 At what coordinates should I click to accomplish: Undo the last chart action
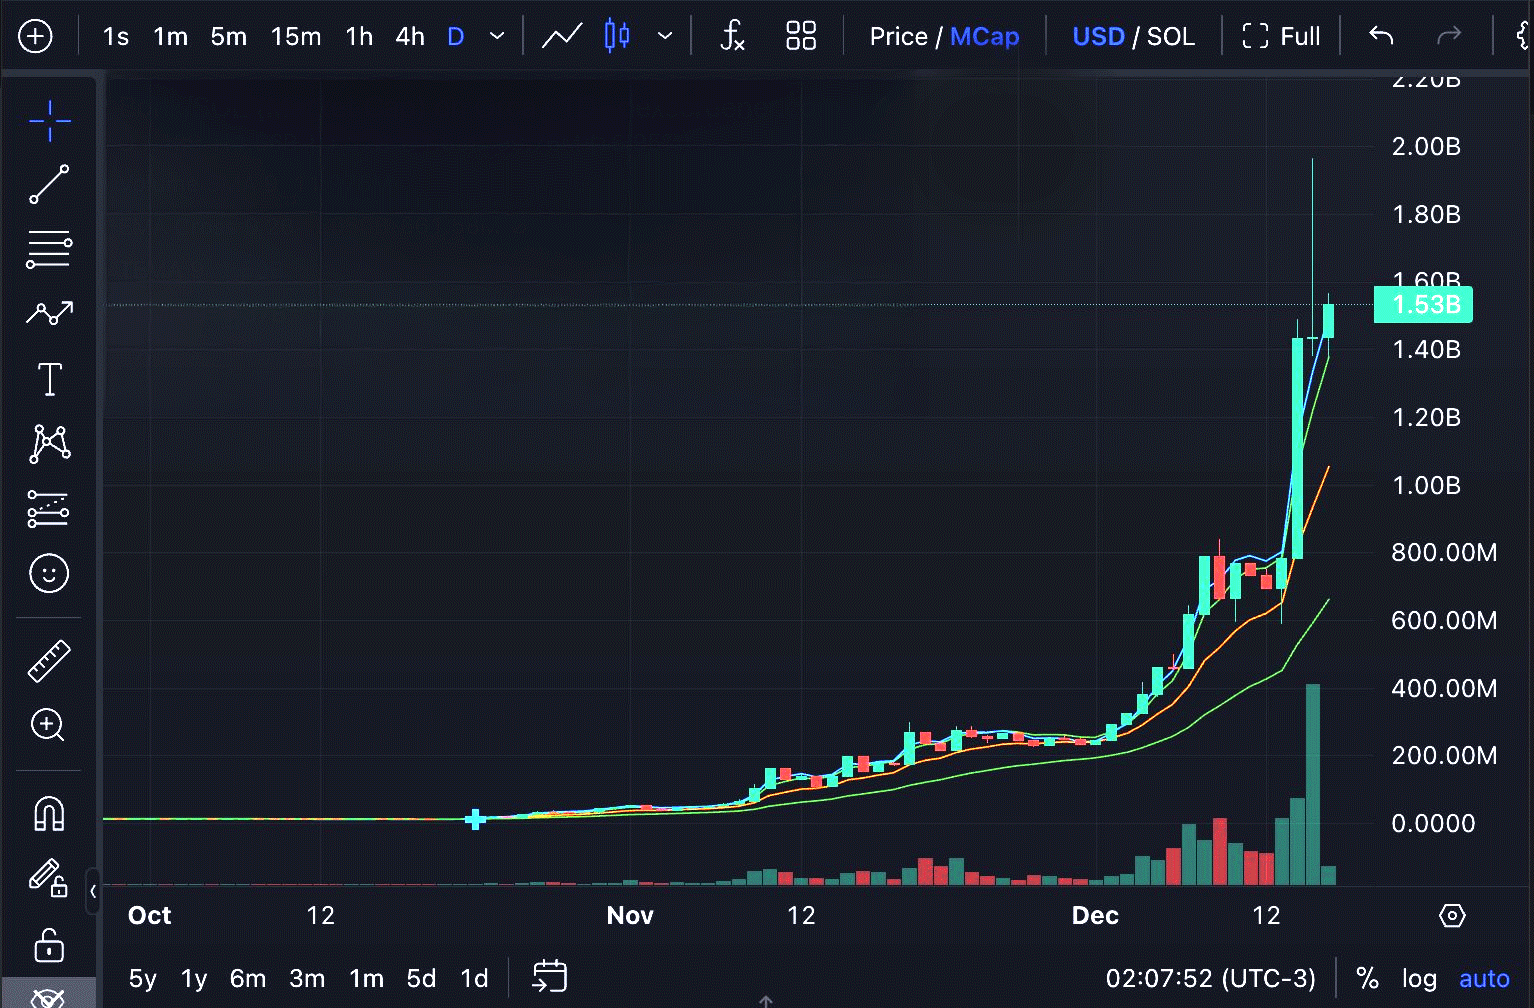[x=1381, y=37]
